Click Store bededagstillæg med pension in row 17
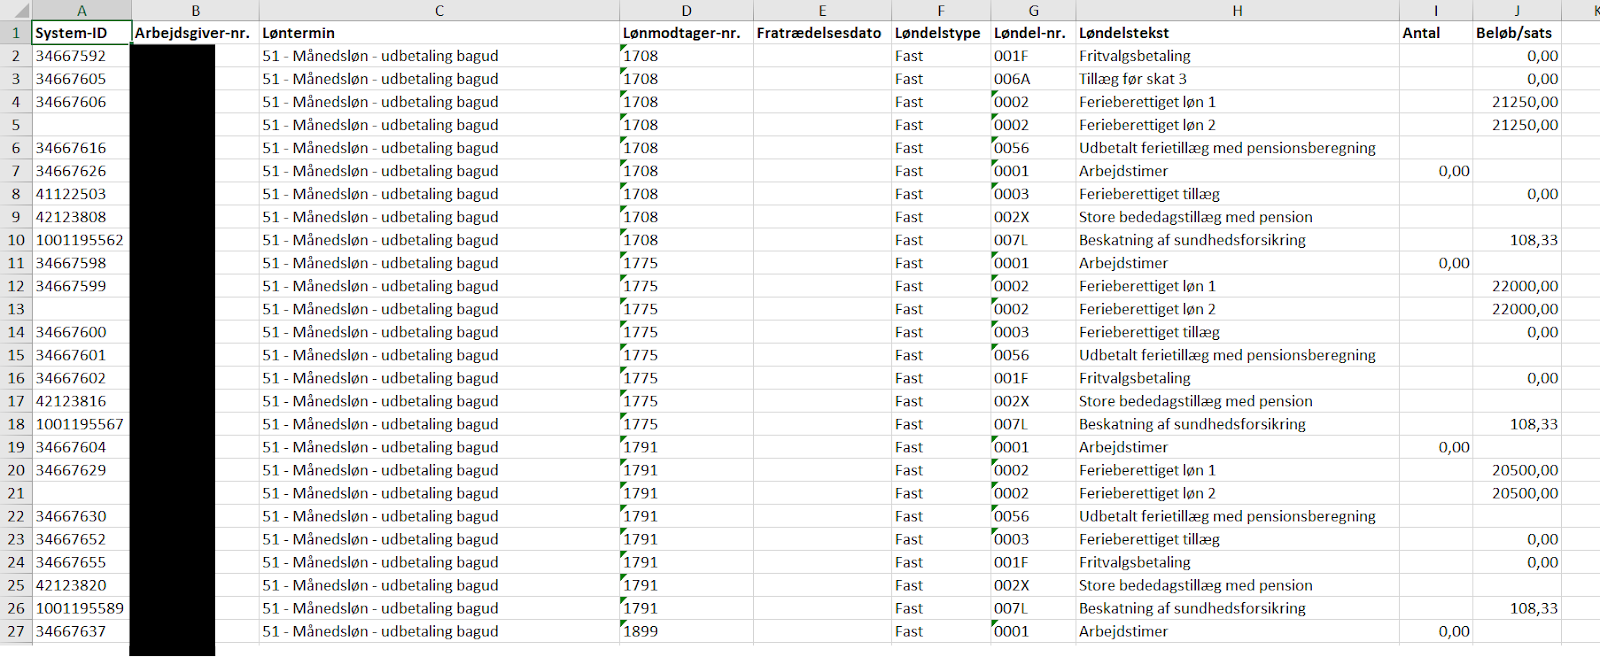This screenshot has width=1600, height=657. [1237, 401]
